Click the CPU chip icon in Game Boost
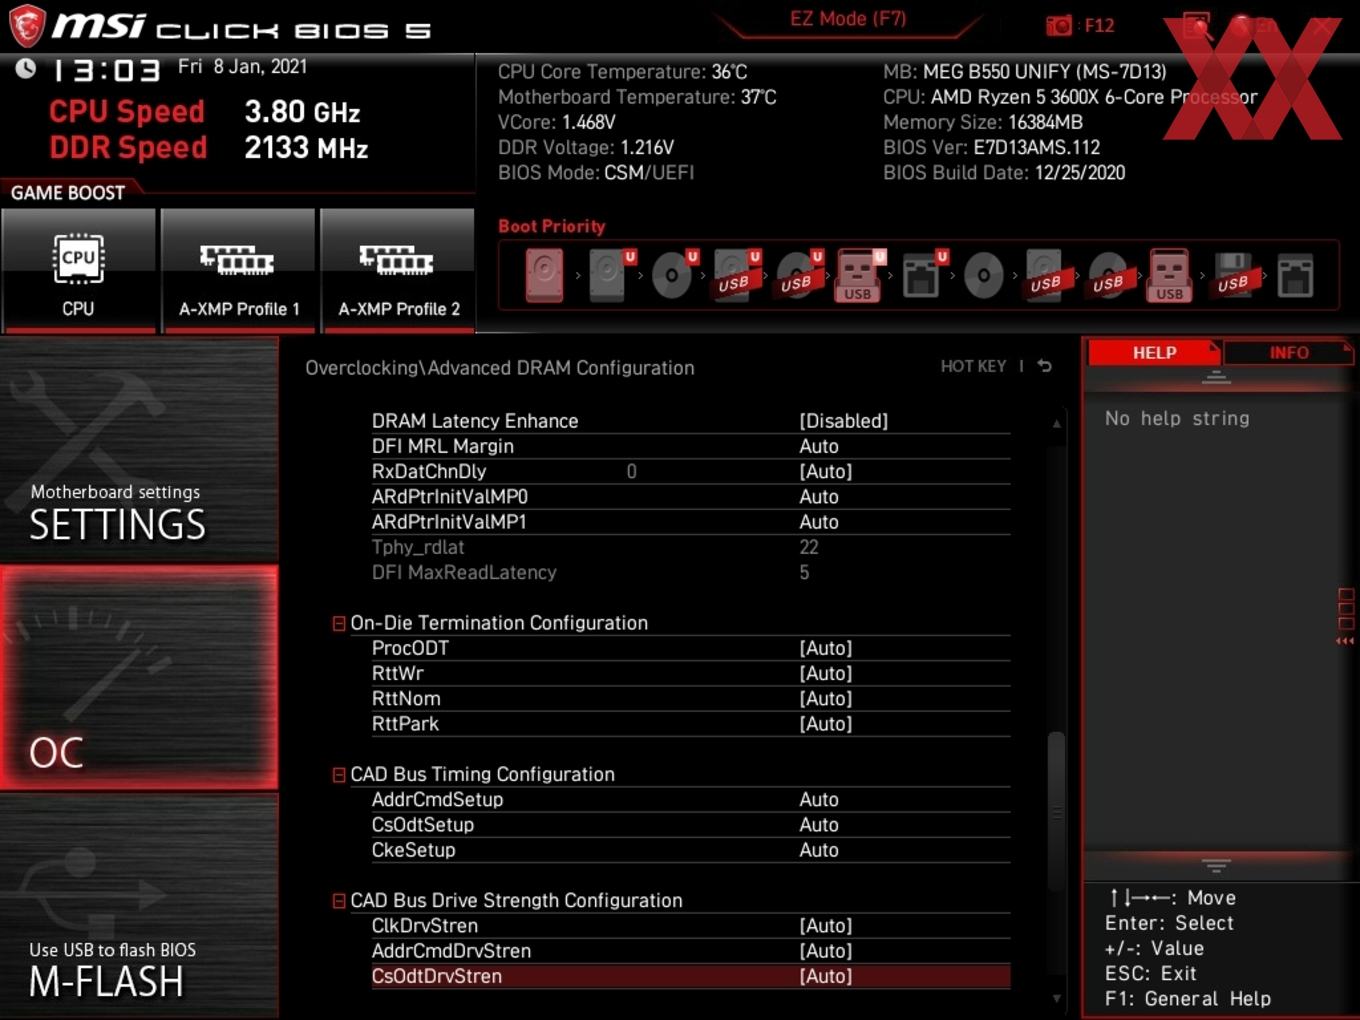Viewport: 1360px width, 1020px height. 78,259
